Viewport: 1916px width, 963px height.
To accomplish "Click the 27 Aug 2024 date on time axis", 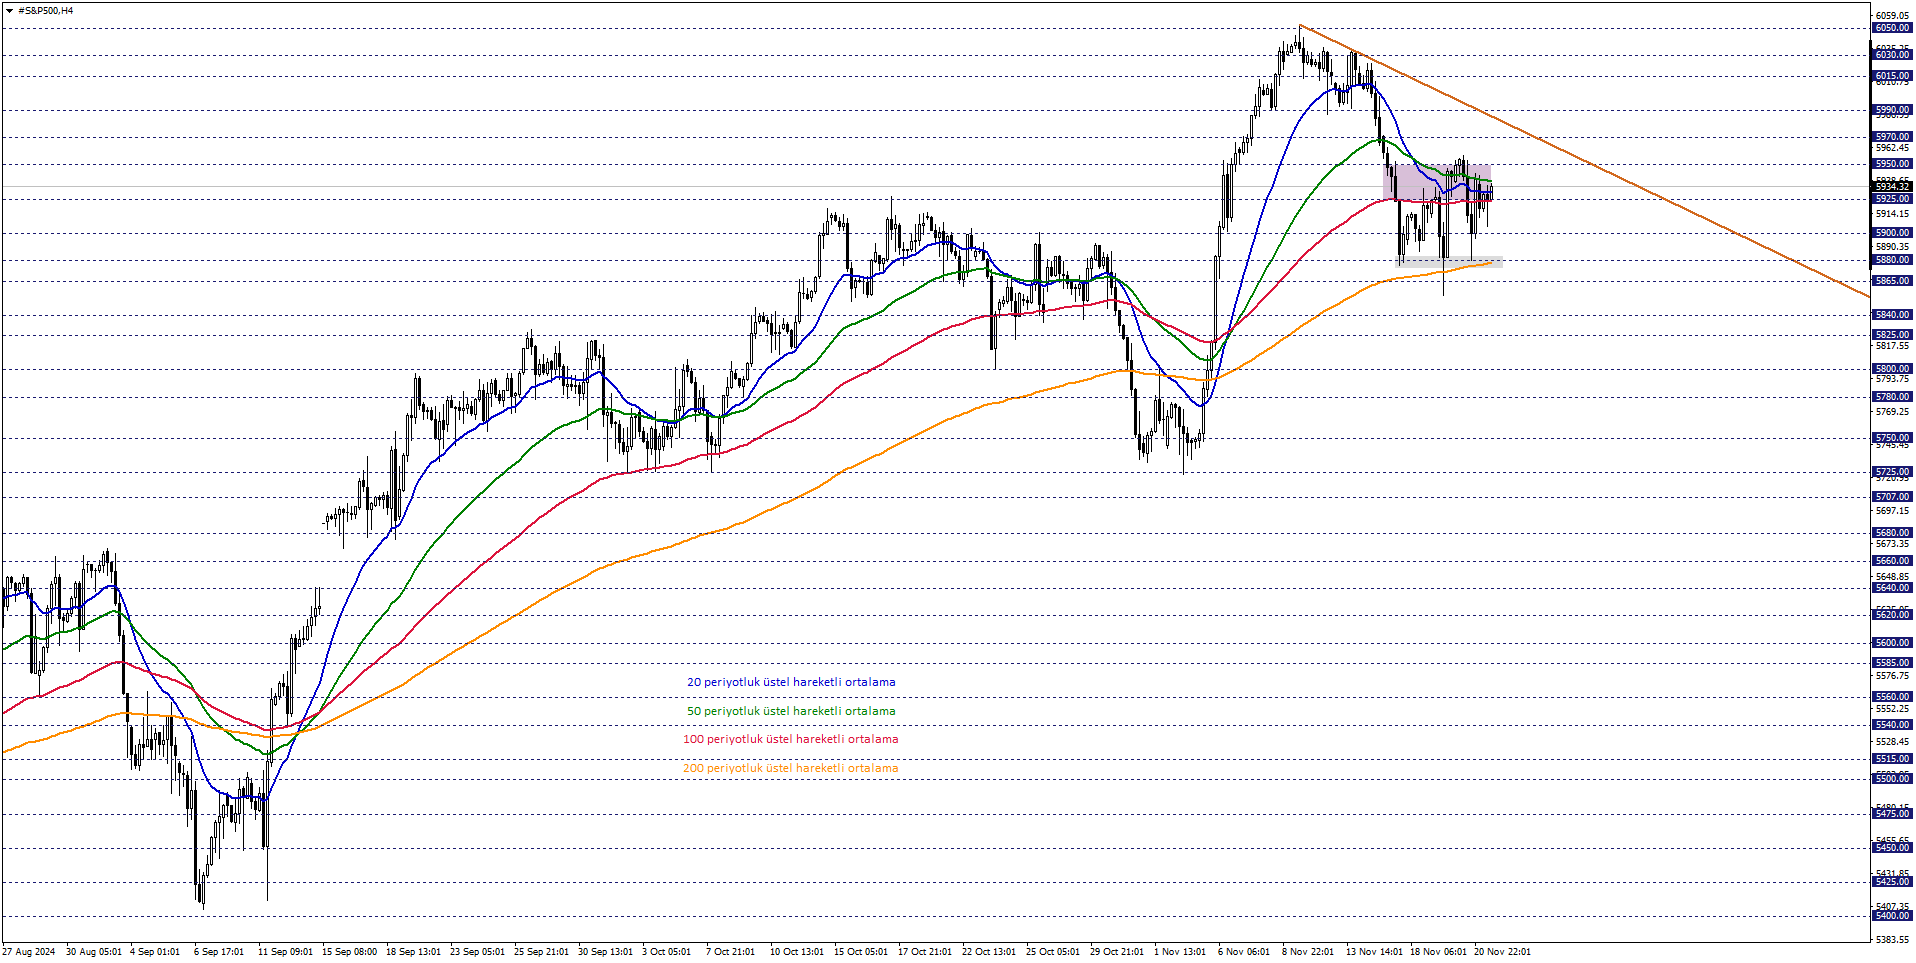I will 29,952.
